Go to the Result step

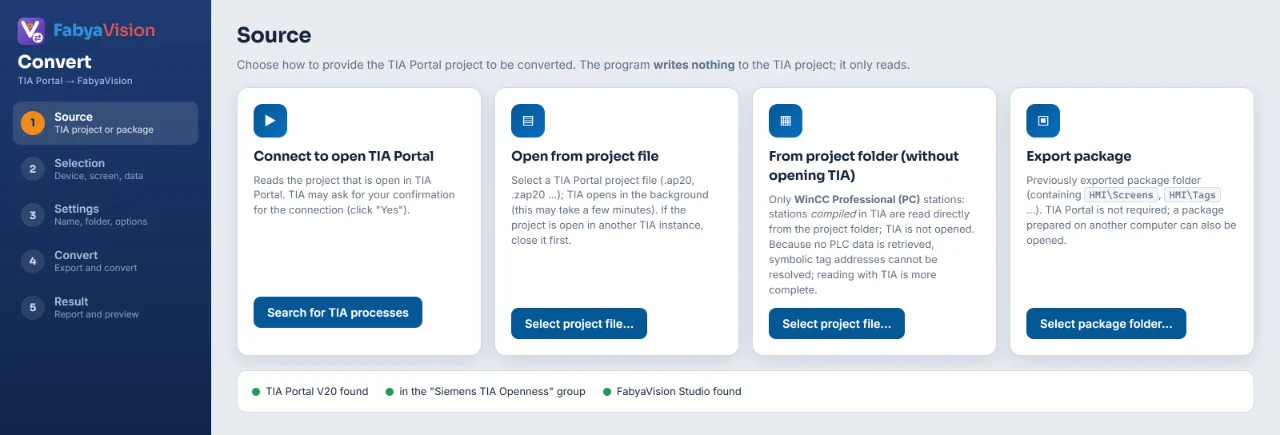[x=105, y=307]
